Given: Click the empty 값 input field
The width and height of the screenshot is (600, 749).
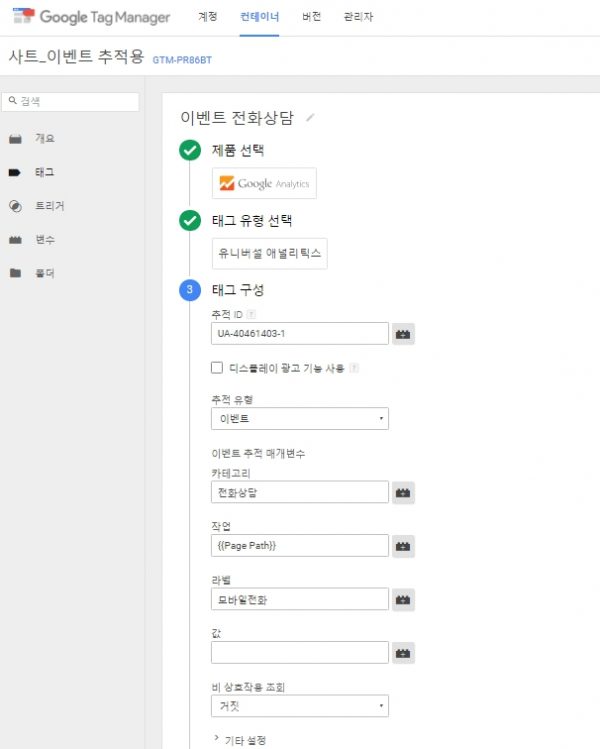Looking at the screenshot, I should tap(300, 653).
